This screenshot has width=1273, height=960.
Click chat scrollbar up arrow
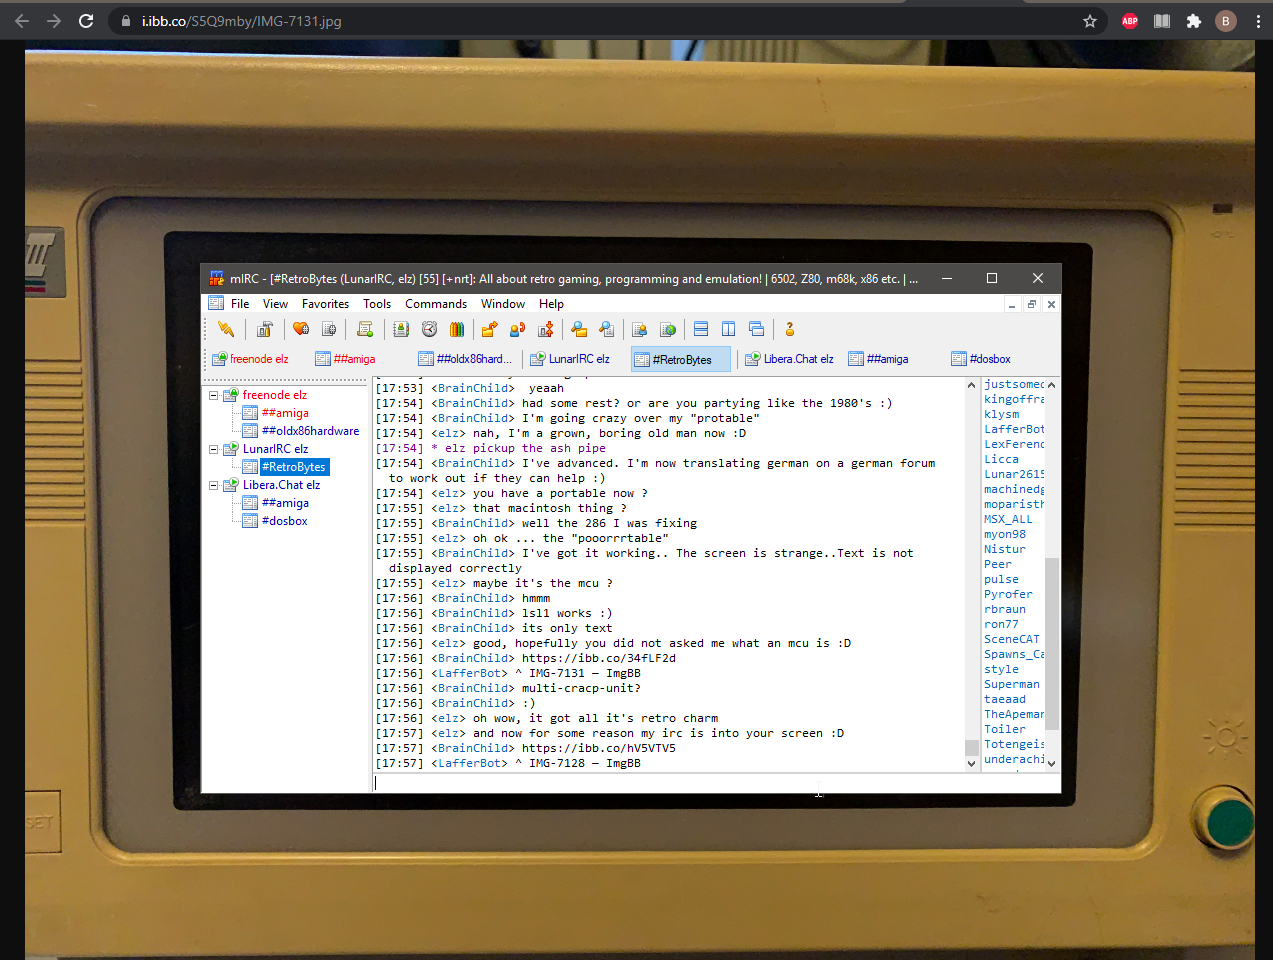click(971, 385)
